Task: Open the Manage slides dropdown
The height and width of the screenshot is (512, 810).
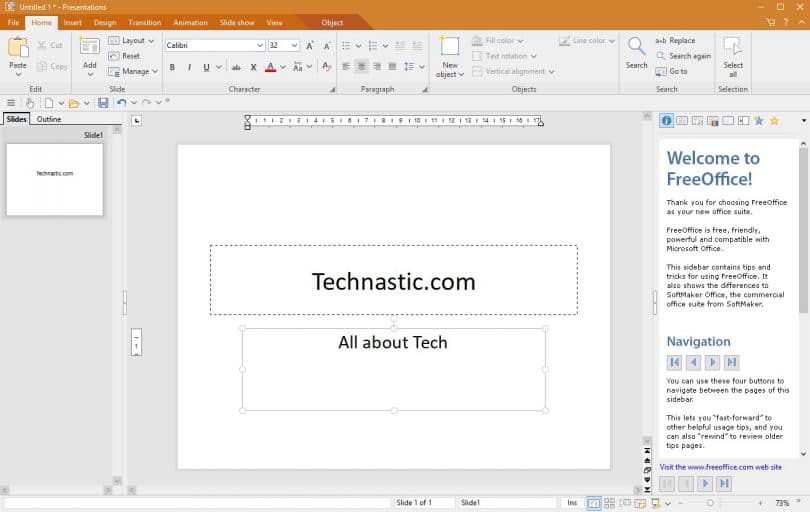Action: pos(133,71)
